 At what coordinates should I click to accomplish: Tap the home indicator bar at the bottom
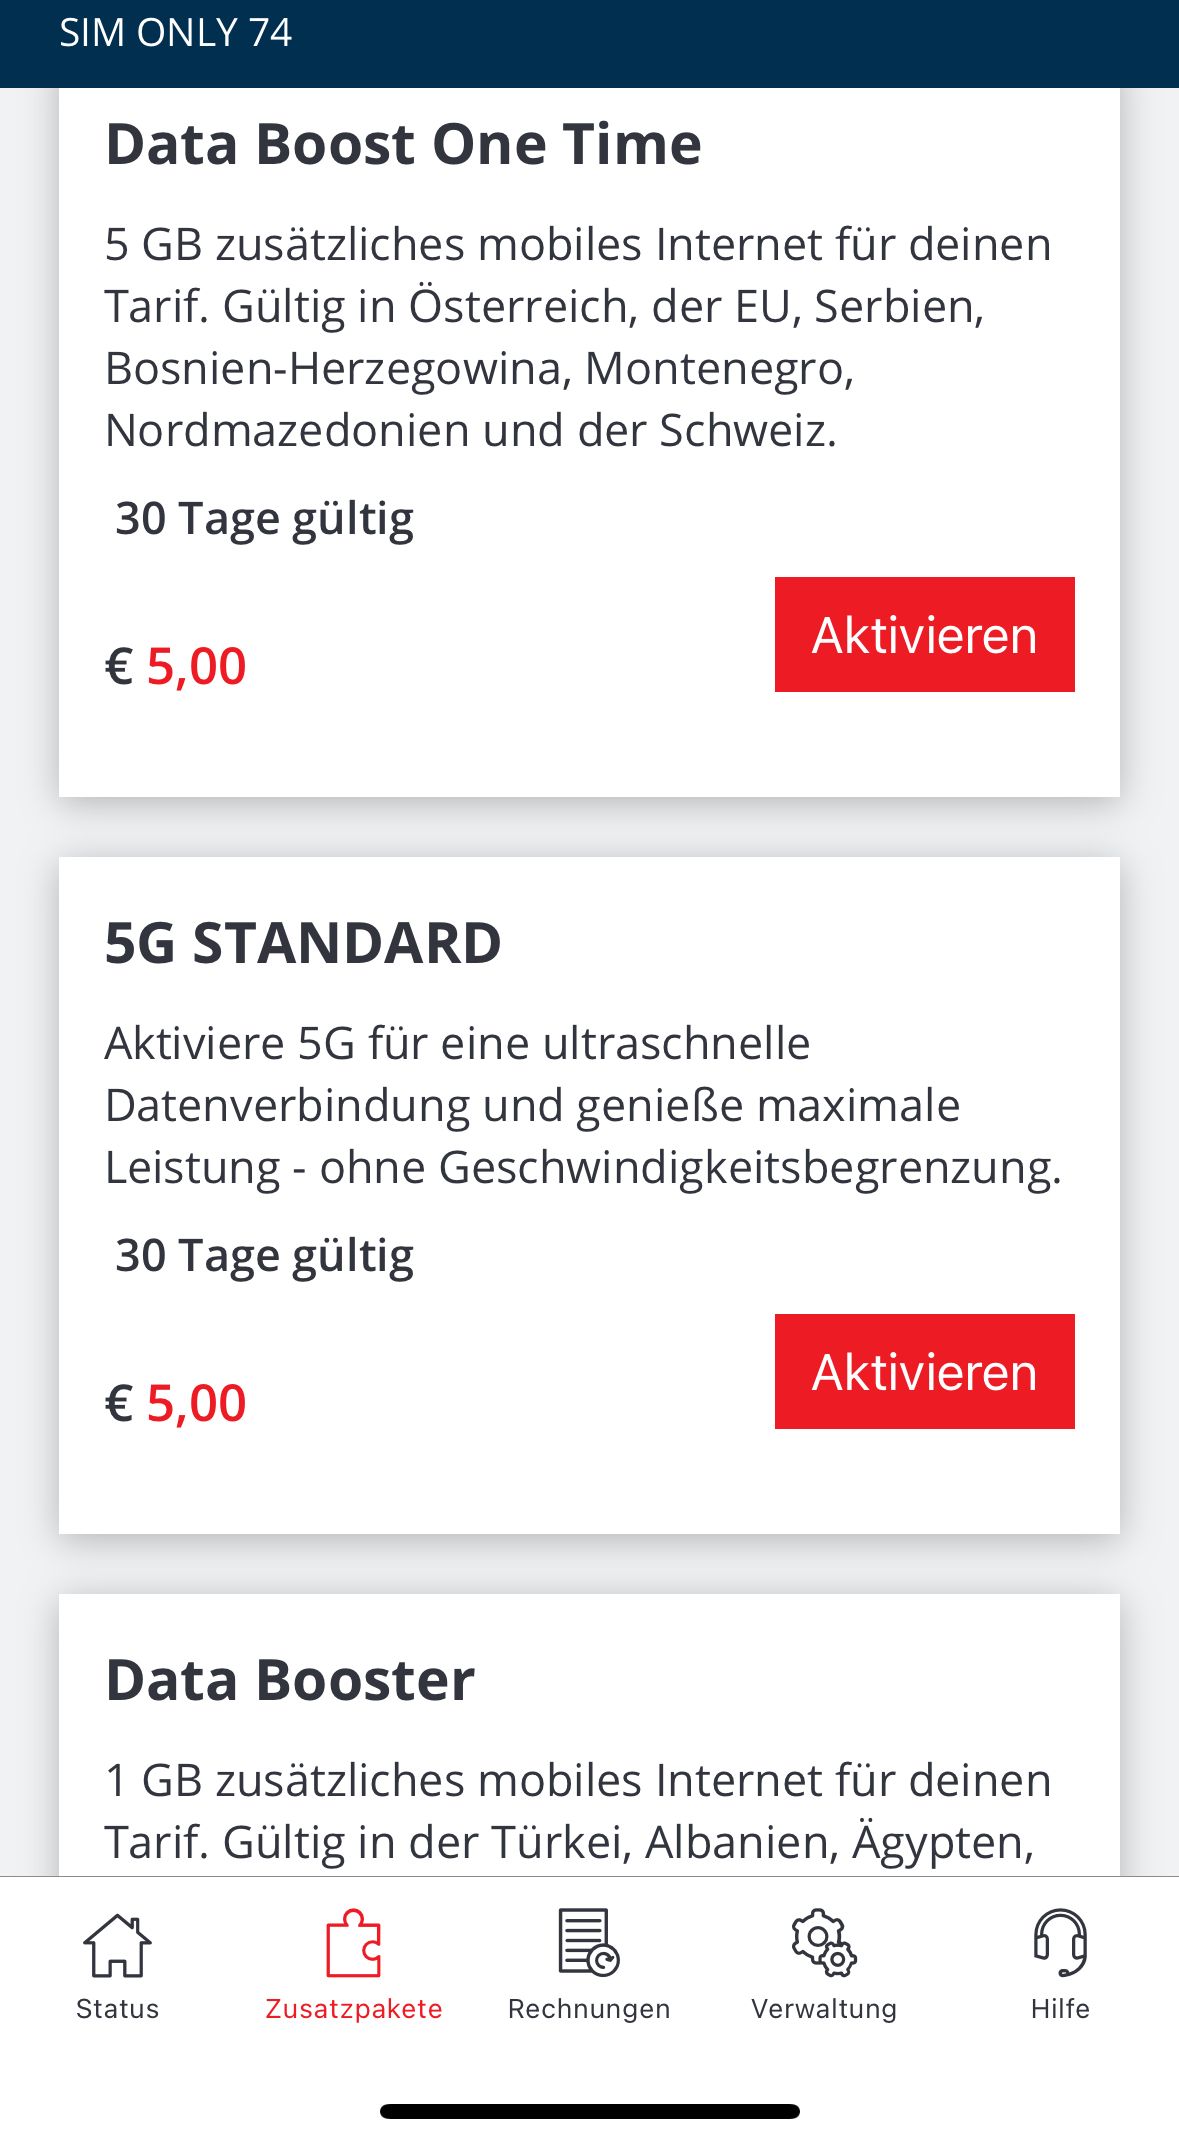589,2111
